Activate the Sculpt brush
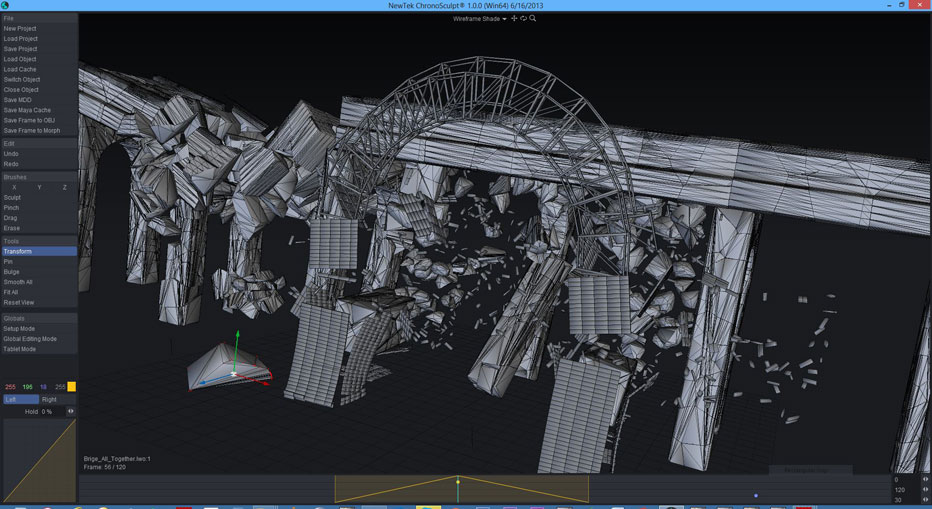Viewport: 932px width, 509px height. (x=12, y=198)
